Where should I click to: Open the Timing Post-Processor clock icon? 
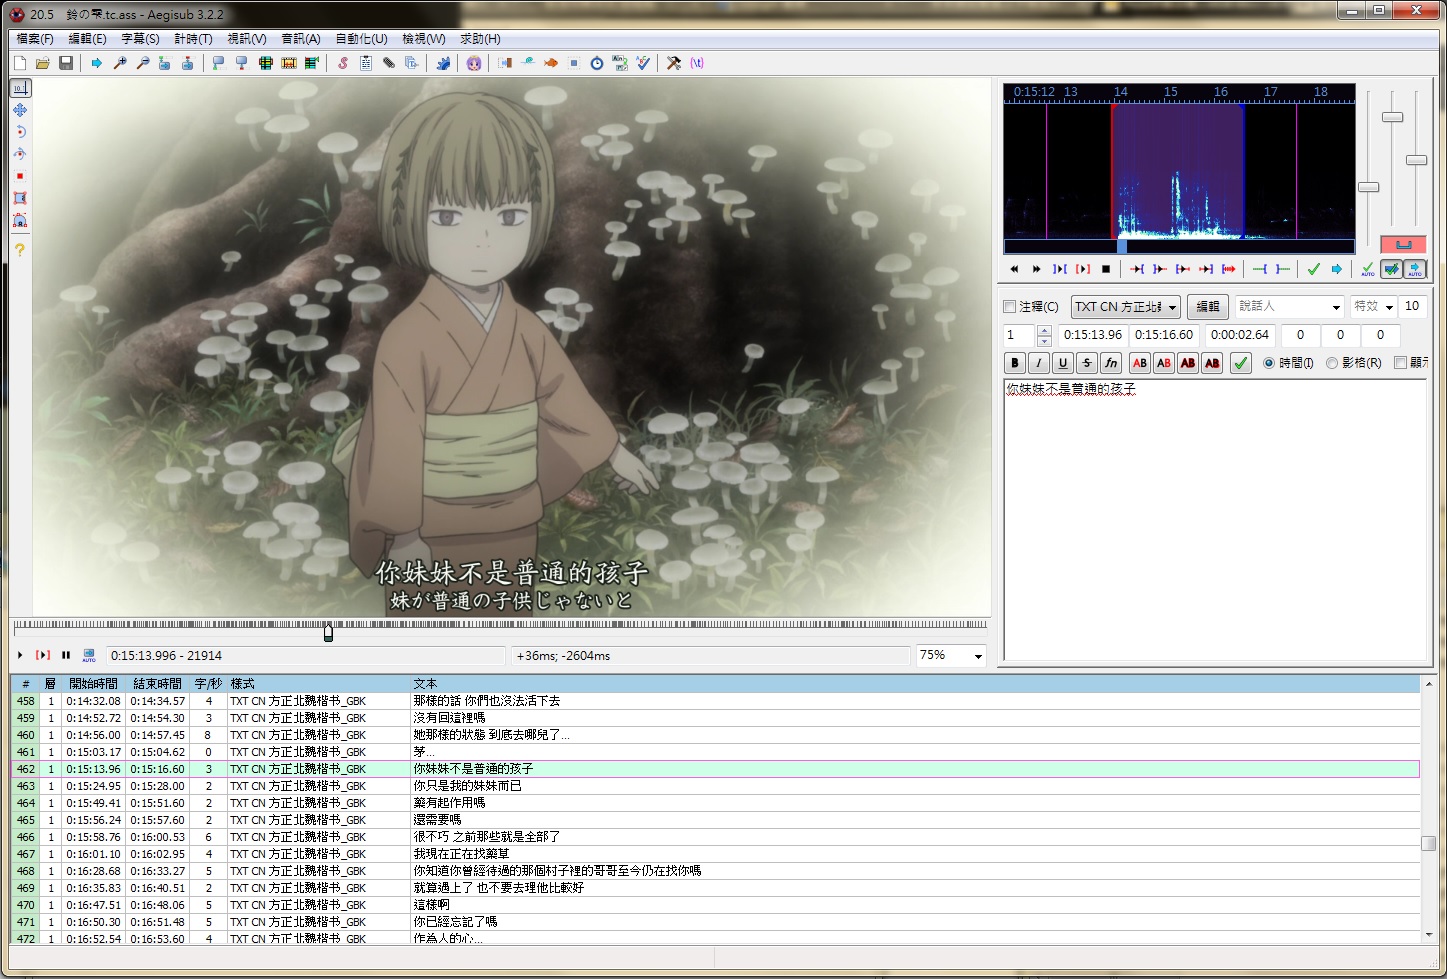point(597,63)
